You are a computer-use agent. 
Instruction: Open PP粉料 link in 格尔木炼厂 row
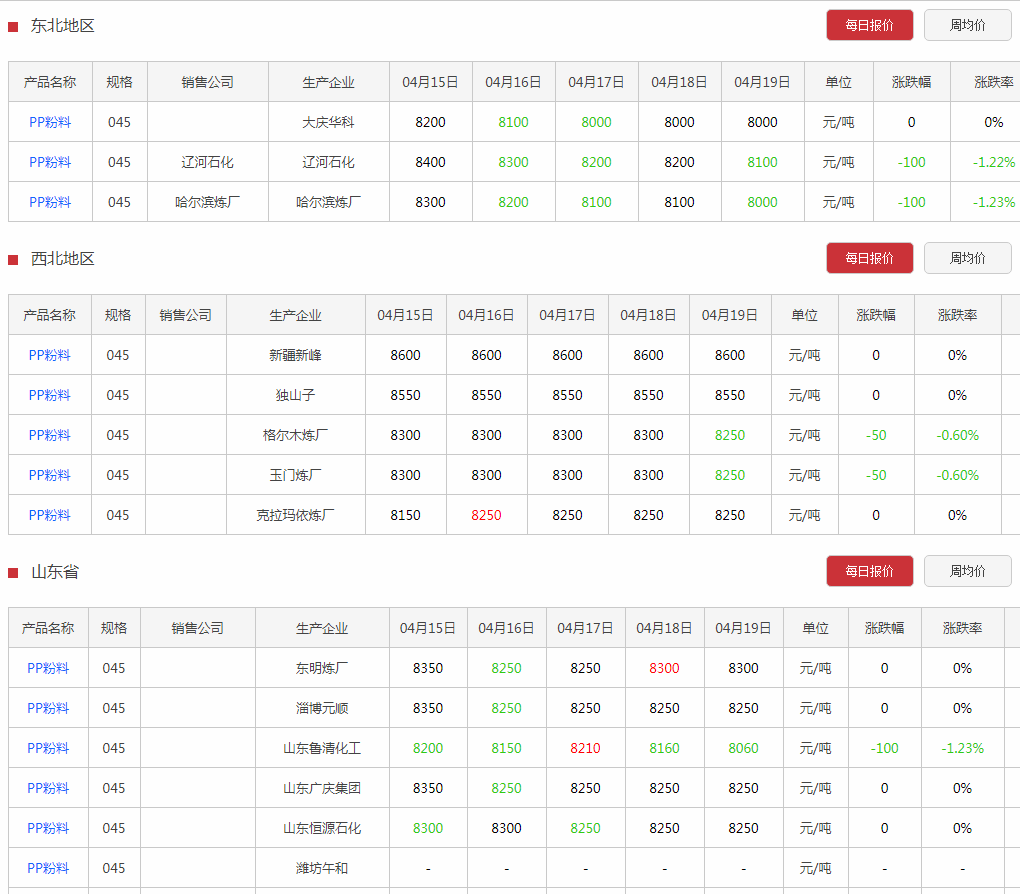coord(49,435)
